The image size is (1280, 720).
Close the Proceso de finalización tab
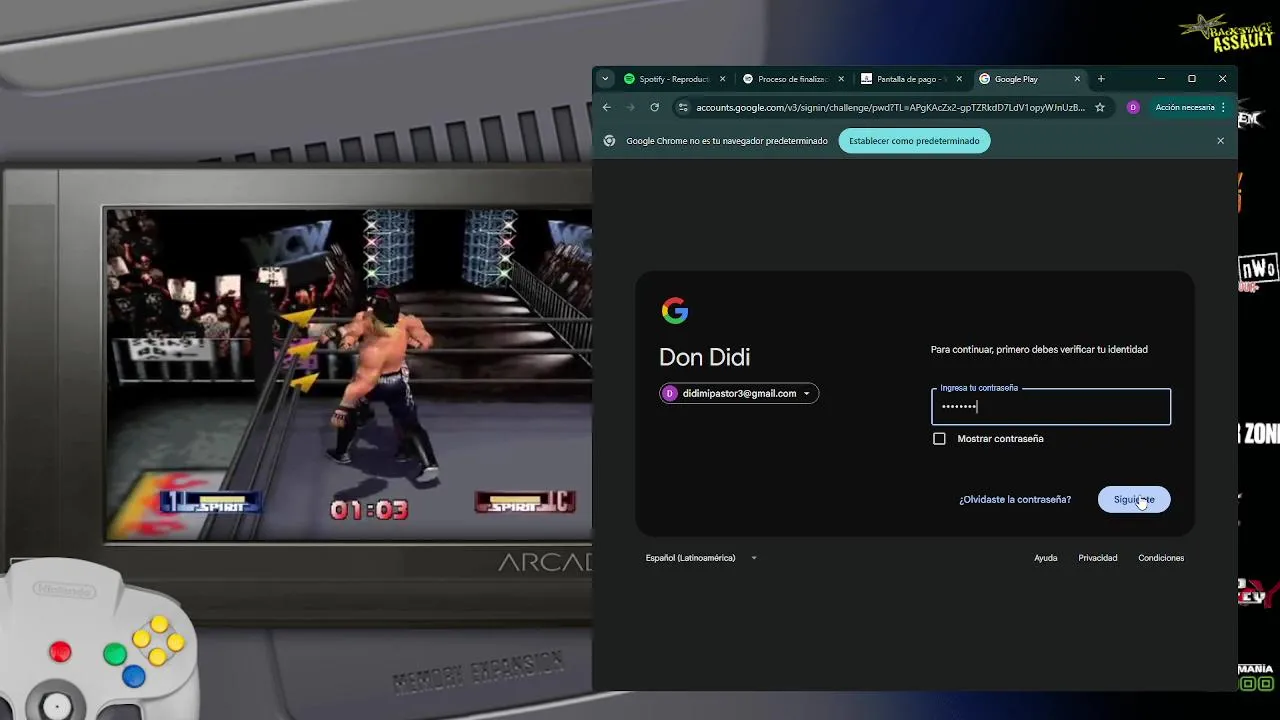pyautogui.click(x=840, y=79)
